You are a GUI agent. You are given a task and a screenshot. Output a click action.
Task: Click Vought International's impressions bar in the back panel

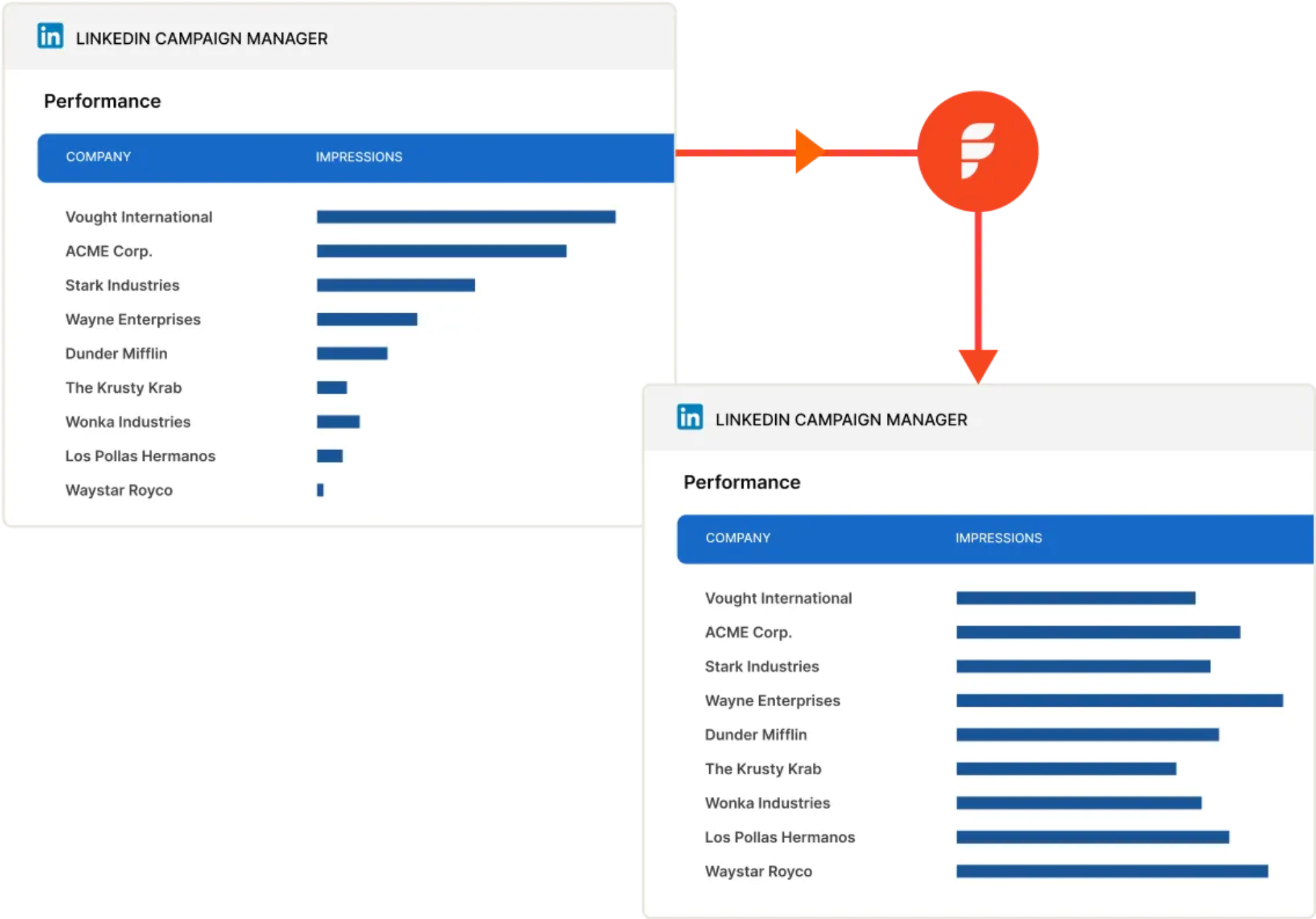[466, 217]
